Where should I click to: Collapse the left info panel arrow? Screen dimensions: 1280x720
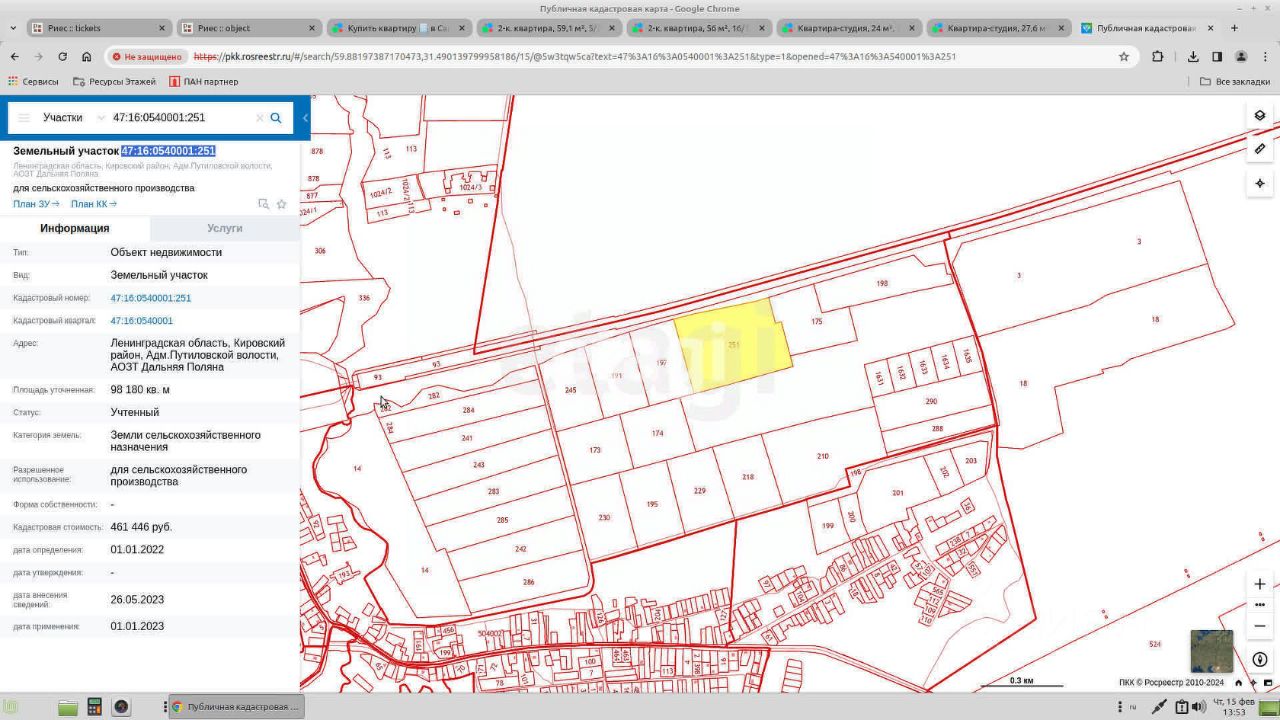[x=305, y=118]
